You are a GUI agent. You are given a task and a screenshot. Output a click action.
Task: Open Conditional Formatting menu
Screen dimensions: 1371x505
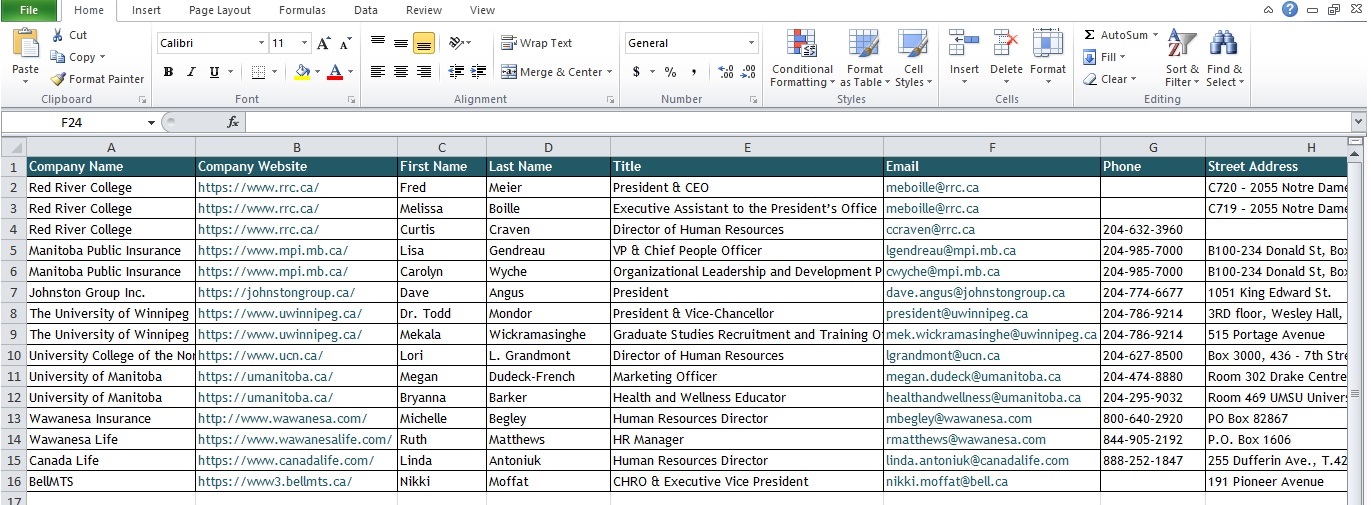802,59
